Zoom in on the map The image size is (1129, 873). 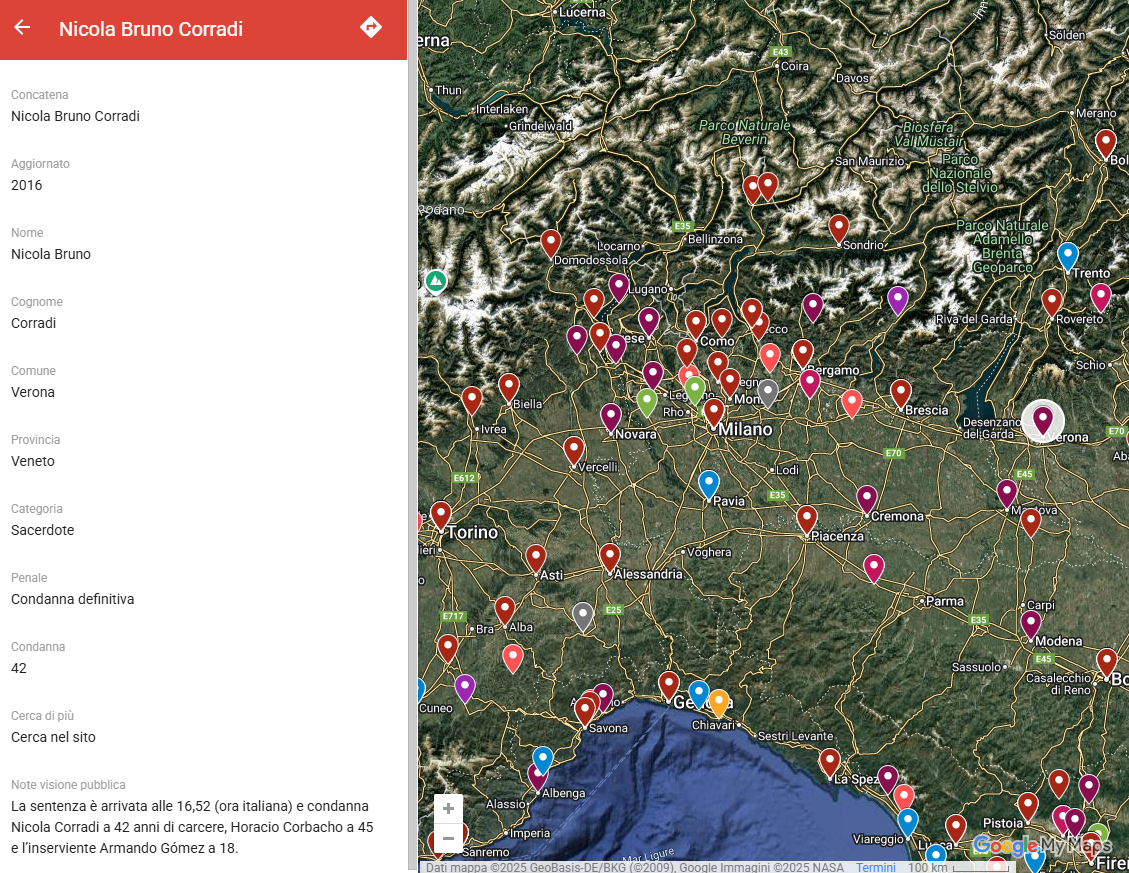point(448,808)
